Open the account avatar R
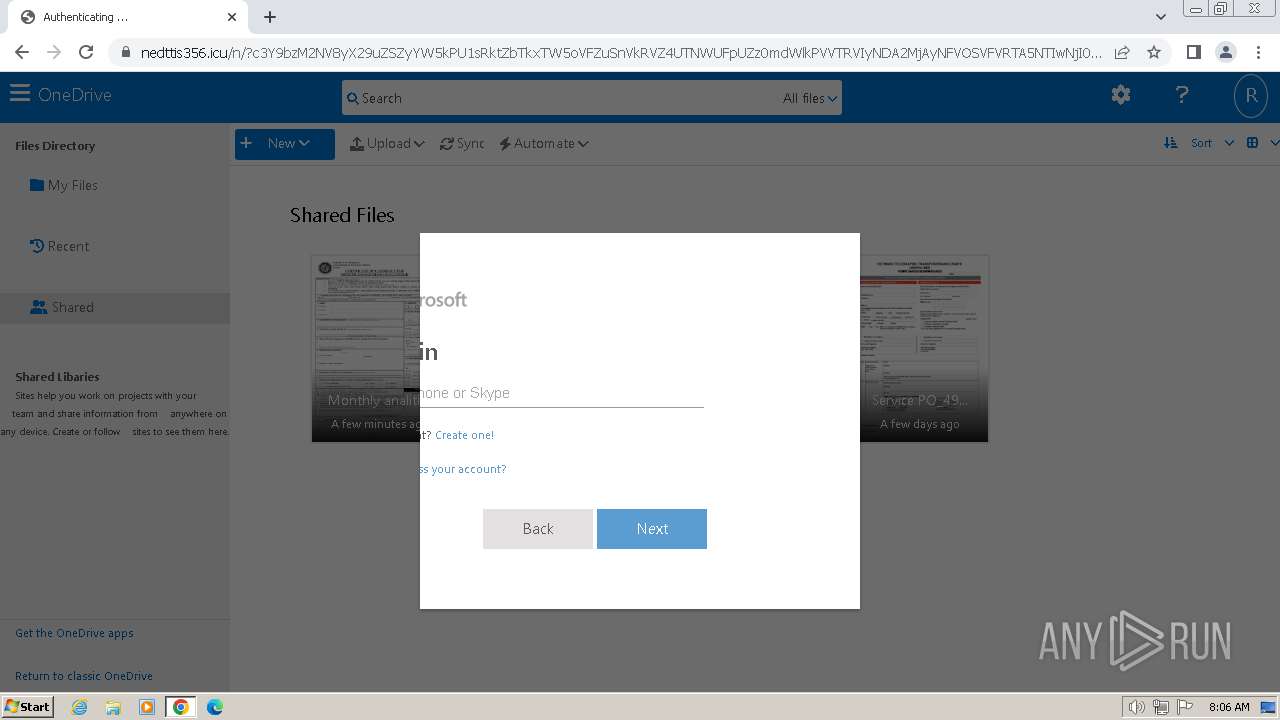1280x720 pixels. 1250,96
